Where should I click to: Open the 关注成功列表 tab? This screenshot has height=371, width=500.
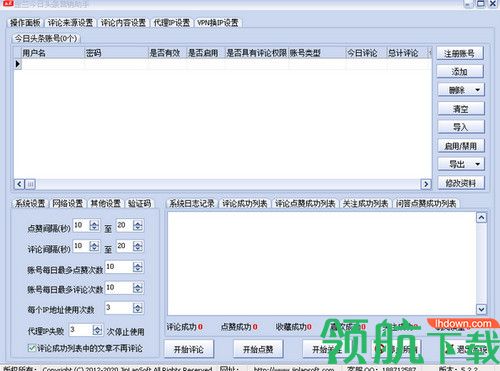(366, 203)
